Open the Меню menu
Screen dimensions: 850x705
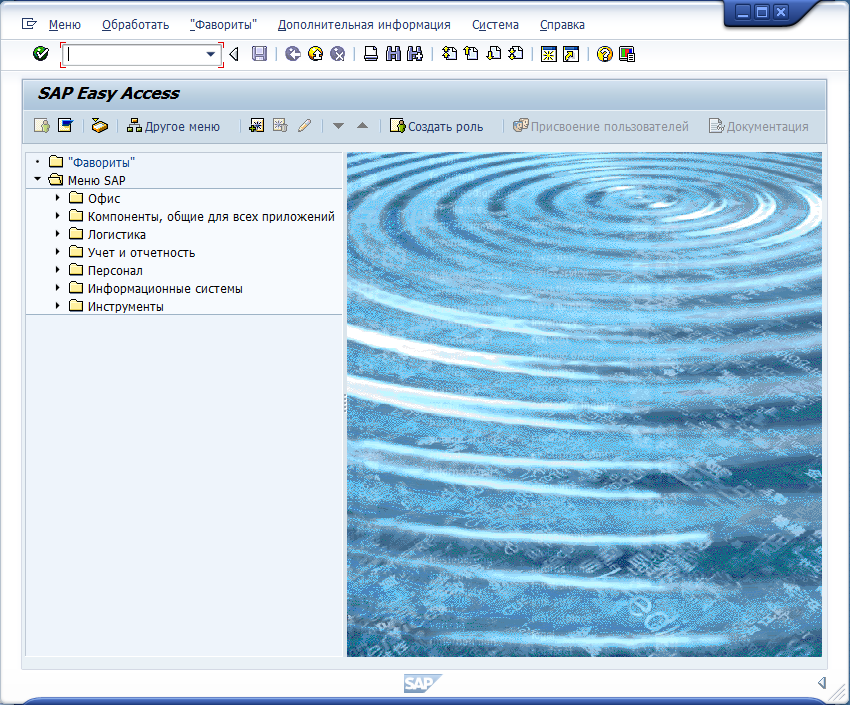click(65, 25)
